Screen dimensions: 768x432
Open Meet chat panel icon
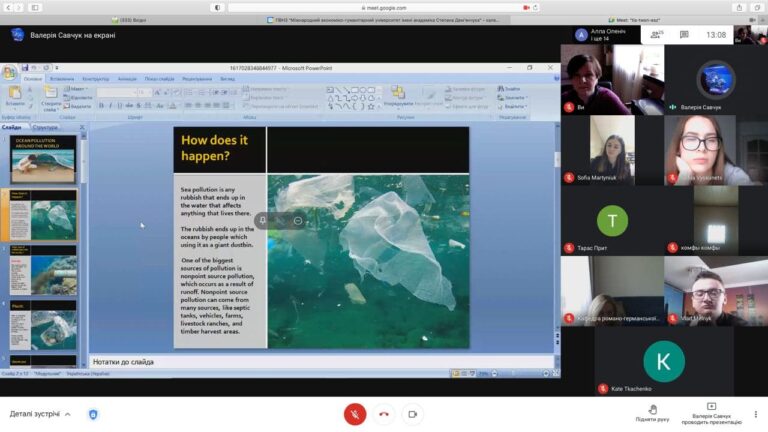click(x=684, y=35)
